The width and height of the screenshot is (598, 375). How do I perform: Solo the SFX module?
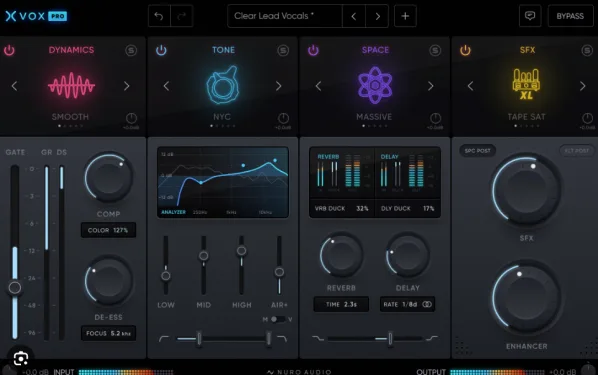pos(587,50)
